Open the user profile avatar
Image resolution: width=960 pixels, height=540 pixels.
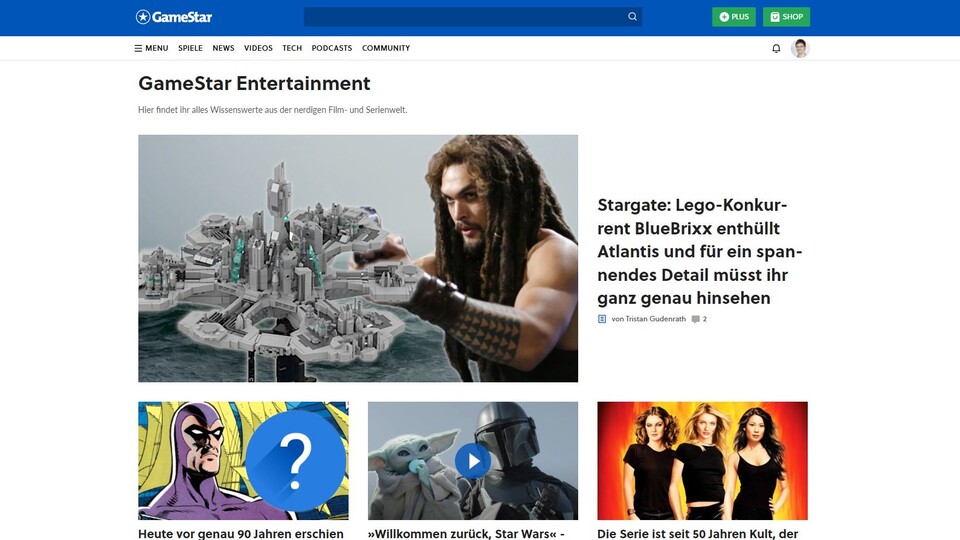coord(800,48)
